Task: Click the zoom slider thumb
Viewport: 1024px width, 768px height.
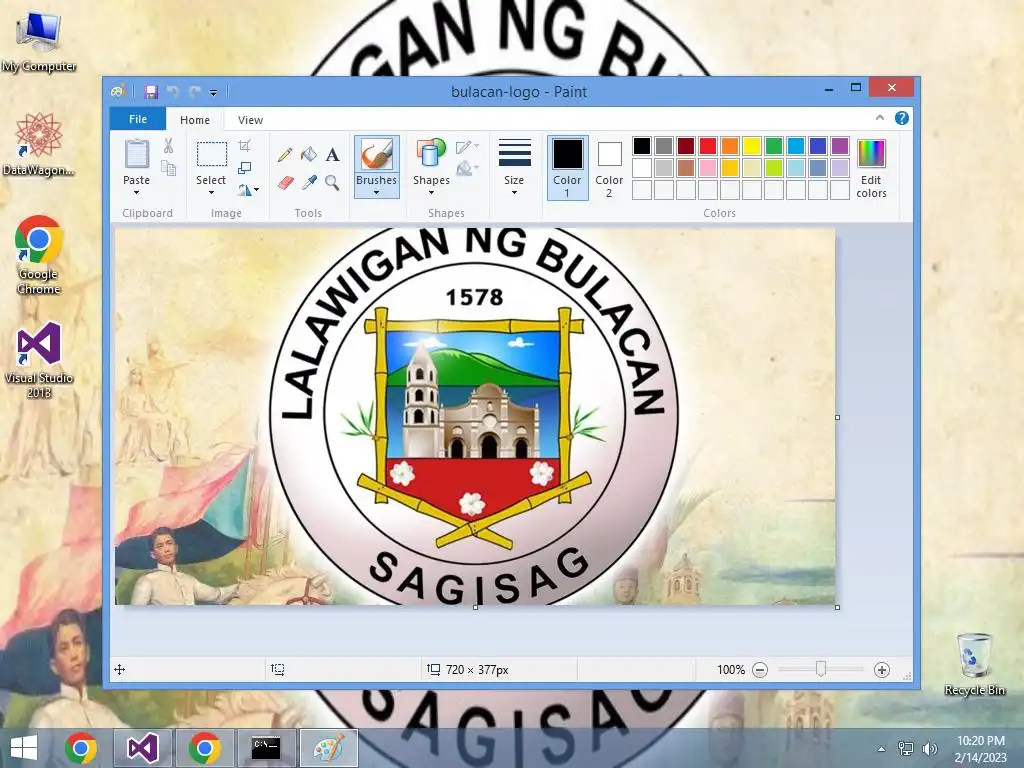Action: point(821,669)
